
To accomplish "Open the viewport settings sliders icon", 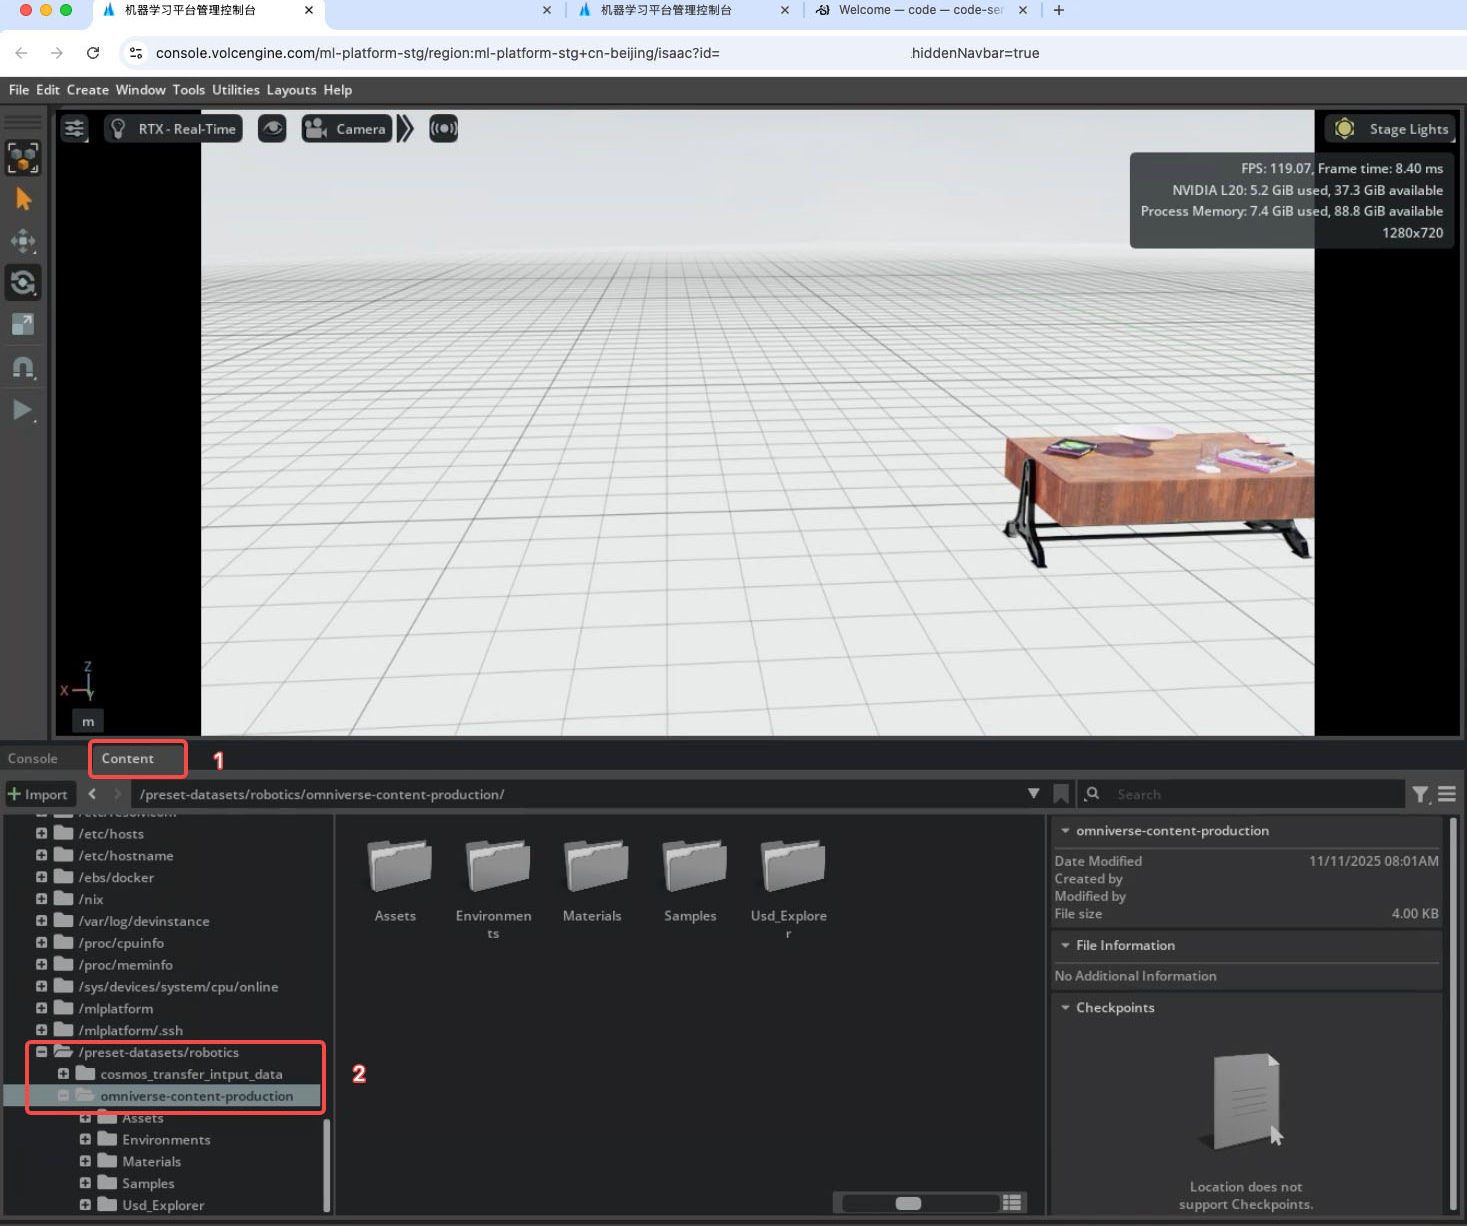I will tap(75, 129).
